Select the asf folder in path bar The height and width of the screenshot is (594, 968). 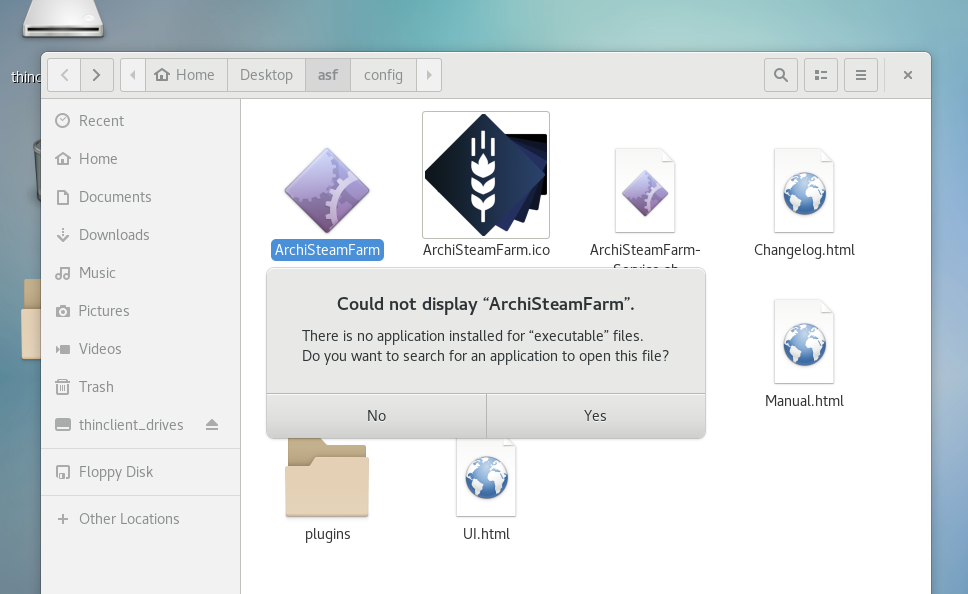[328, 75]
